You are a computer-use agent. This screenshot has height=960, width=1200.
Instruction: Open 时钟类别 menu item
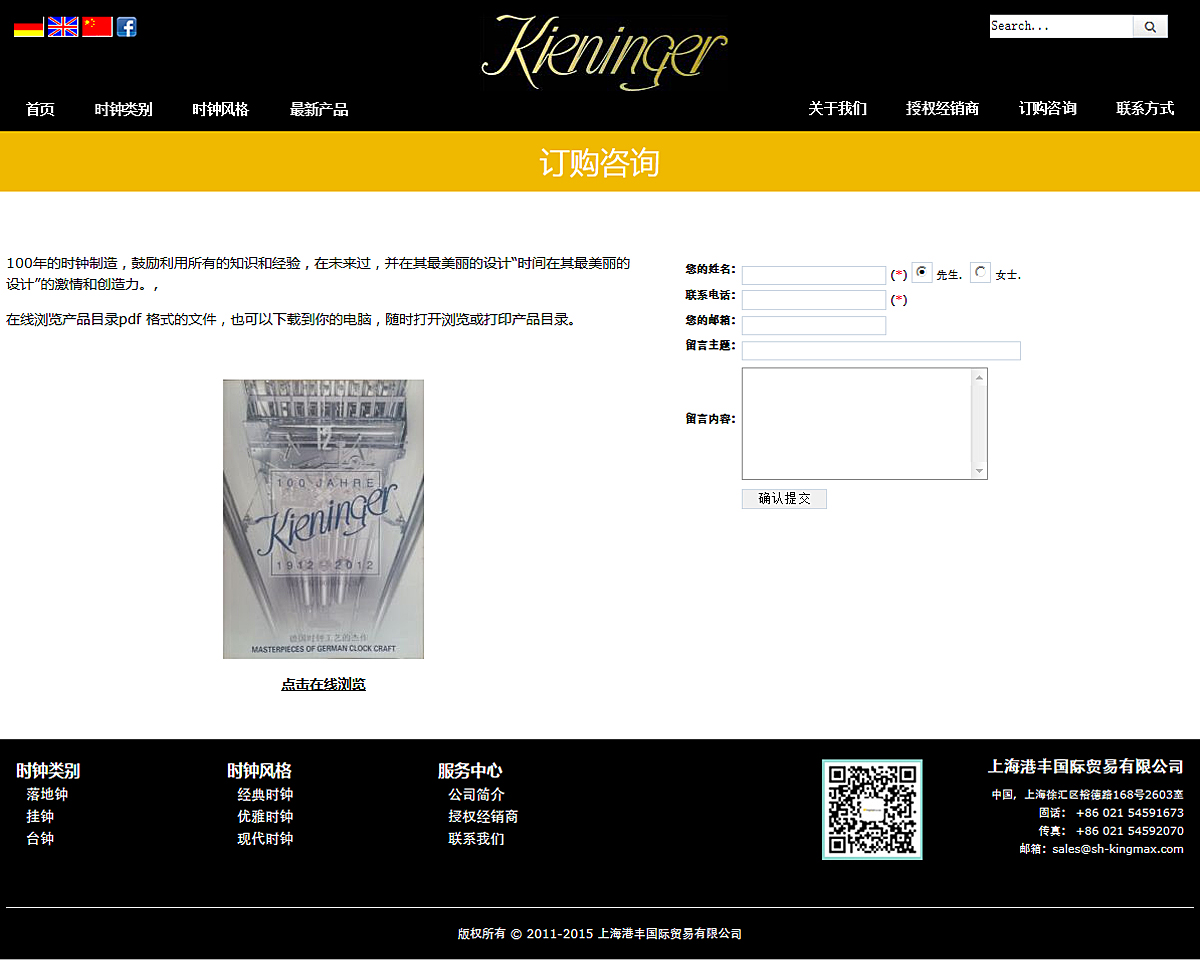pos(124,109)
